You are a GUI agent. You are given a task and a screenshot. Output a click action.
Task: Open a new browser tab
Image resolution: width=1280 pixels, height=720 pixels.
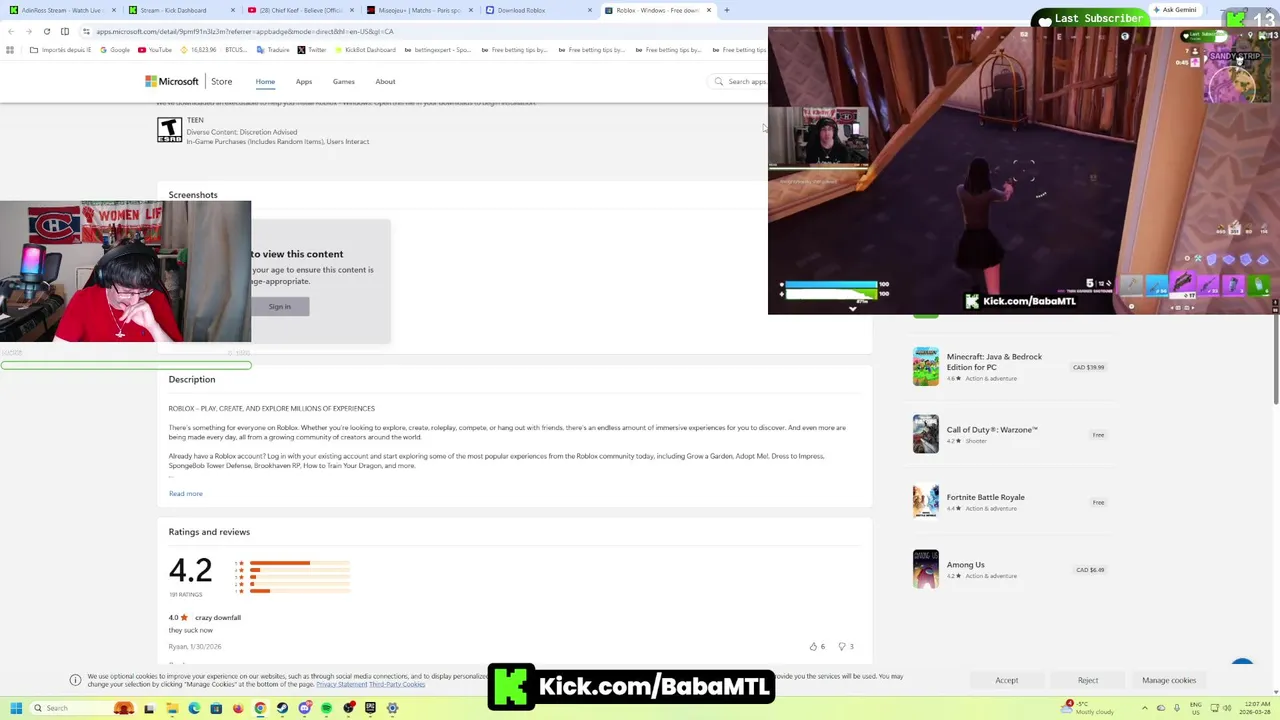726,10
